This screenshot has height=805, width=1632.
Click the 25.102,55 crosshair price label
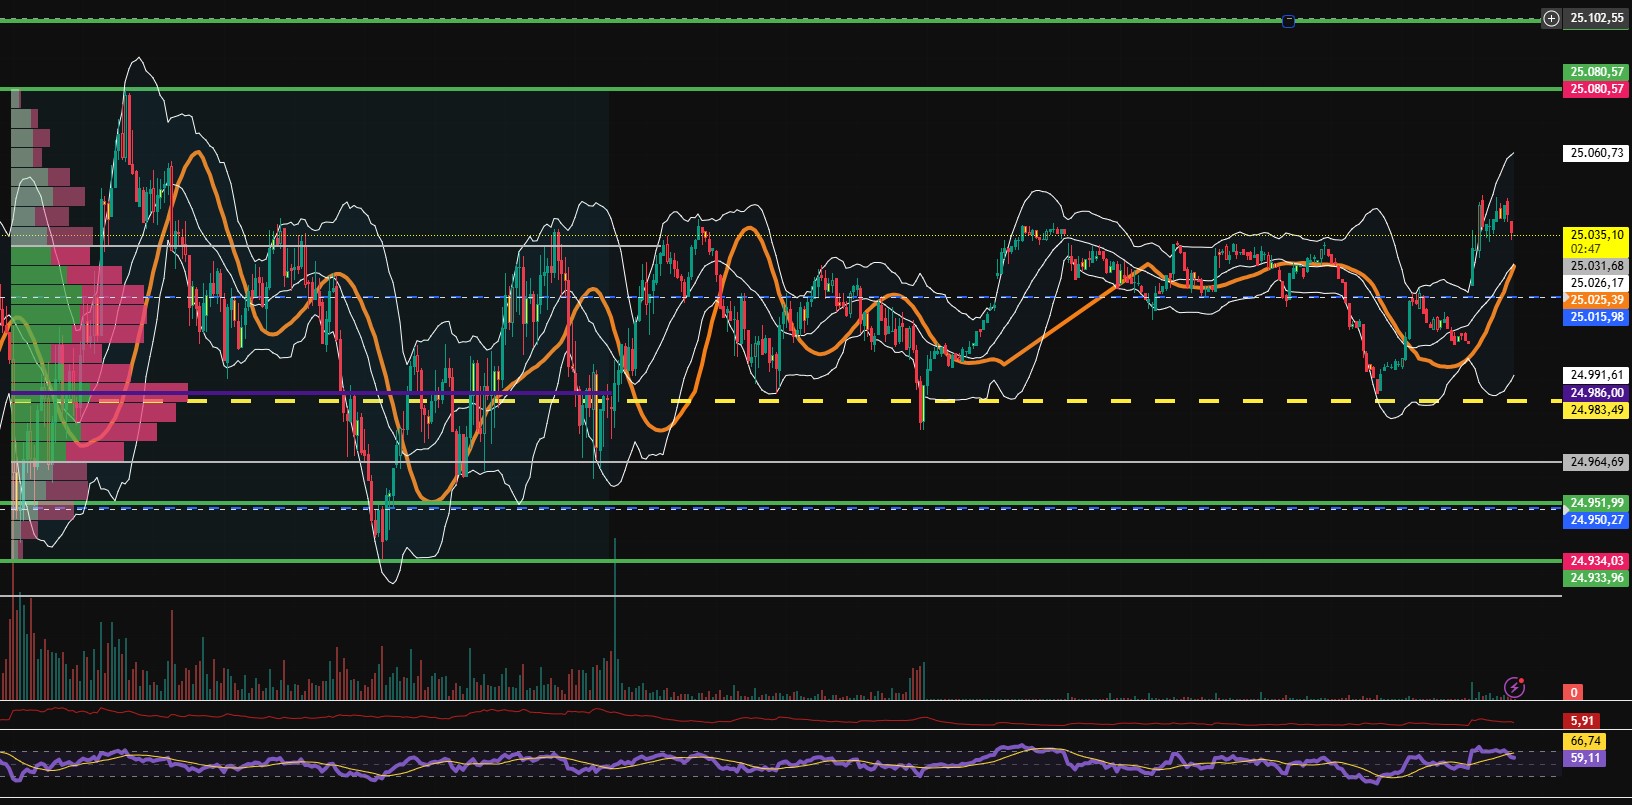click(x=1596, y=18)
